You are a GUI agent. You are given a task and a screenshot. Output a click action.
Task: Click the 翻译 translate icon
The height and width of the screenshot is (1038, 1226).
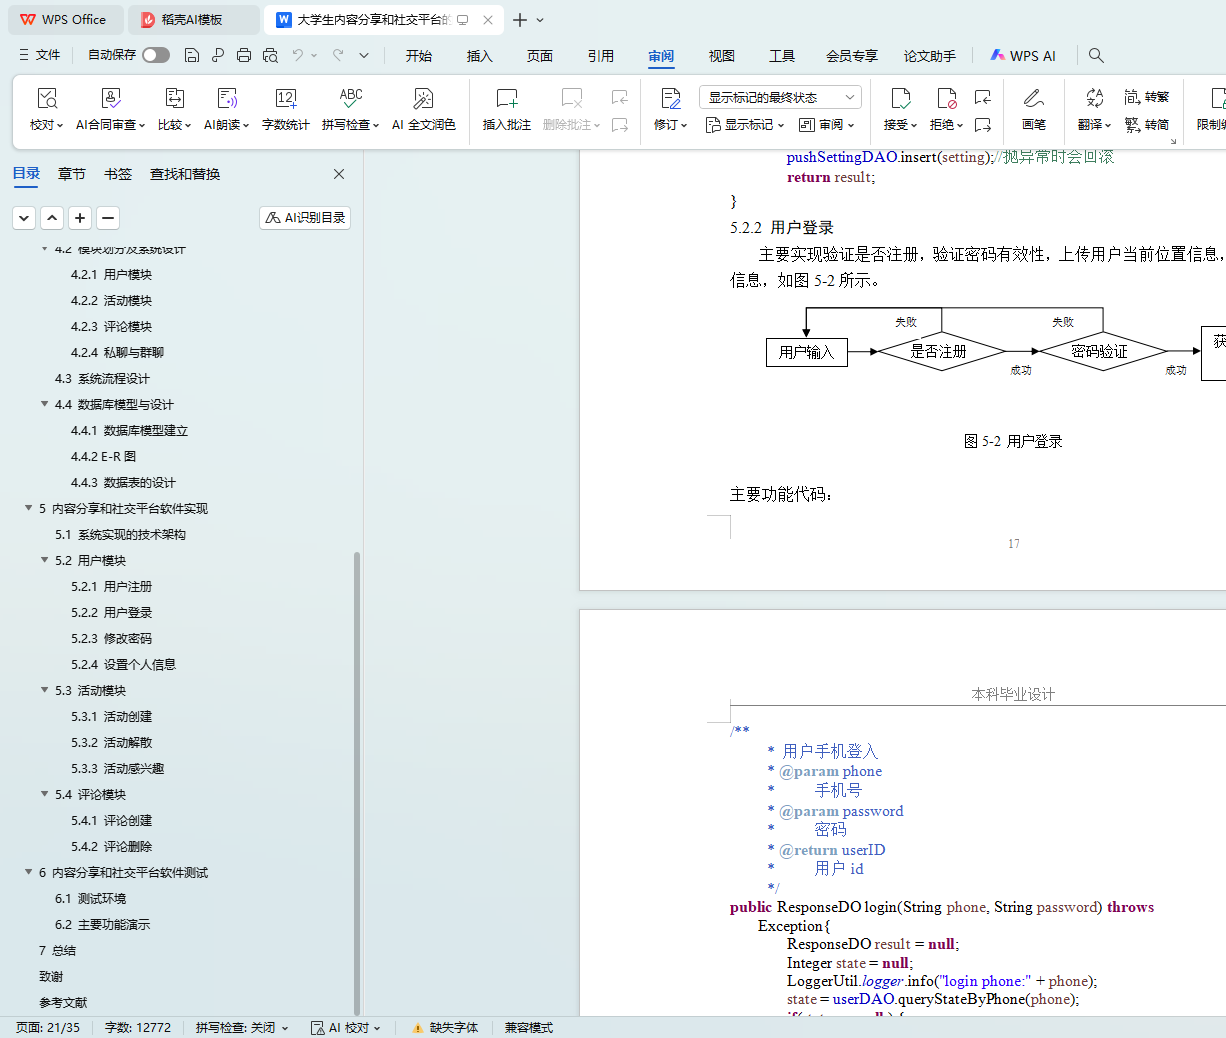click(1094, 99)
